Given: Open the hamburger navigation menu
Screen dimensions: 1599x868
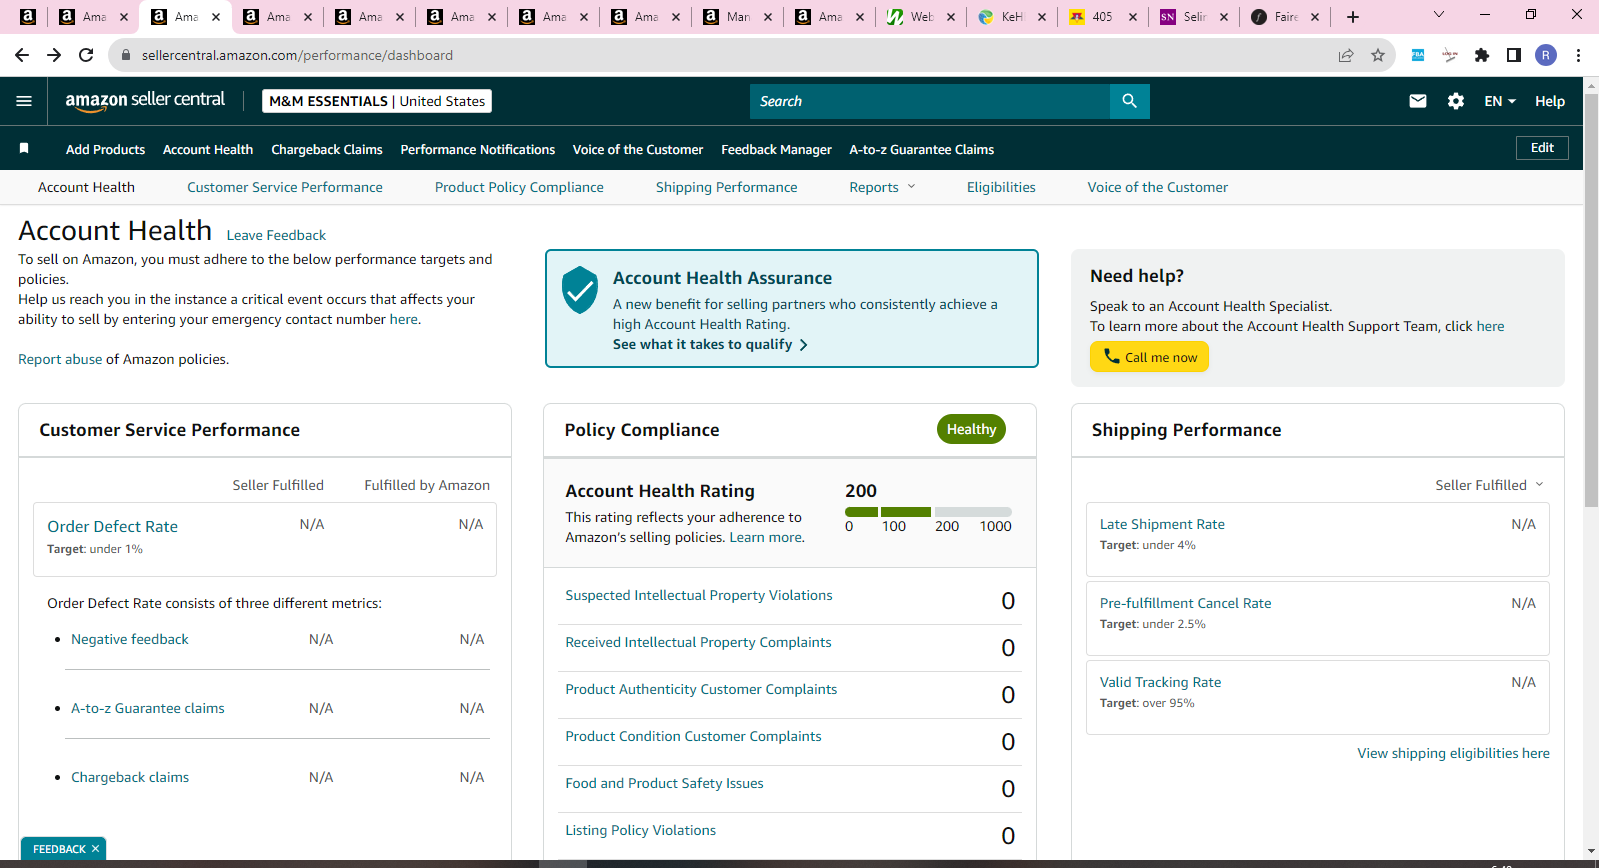Looking at the screenshot, I should coord(24,101).
